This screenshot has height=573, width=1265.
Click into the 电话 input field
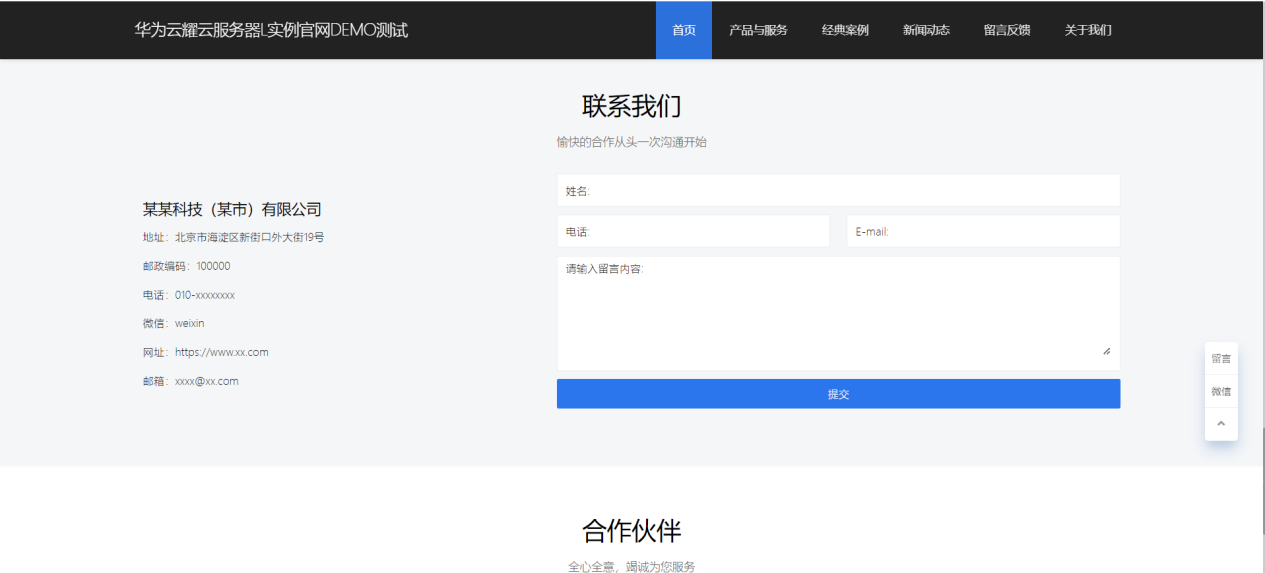pos(693,231)
